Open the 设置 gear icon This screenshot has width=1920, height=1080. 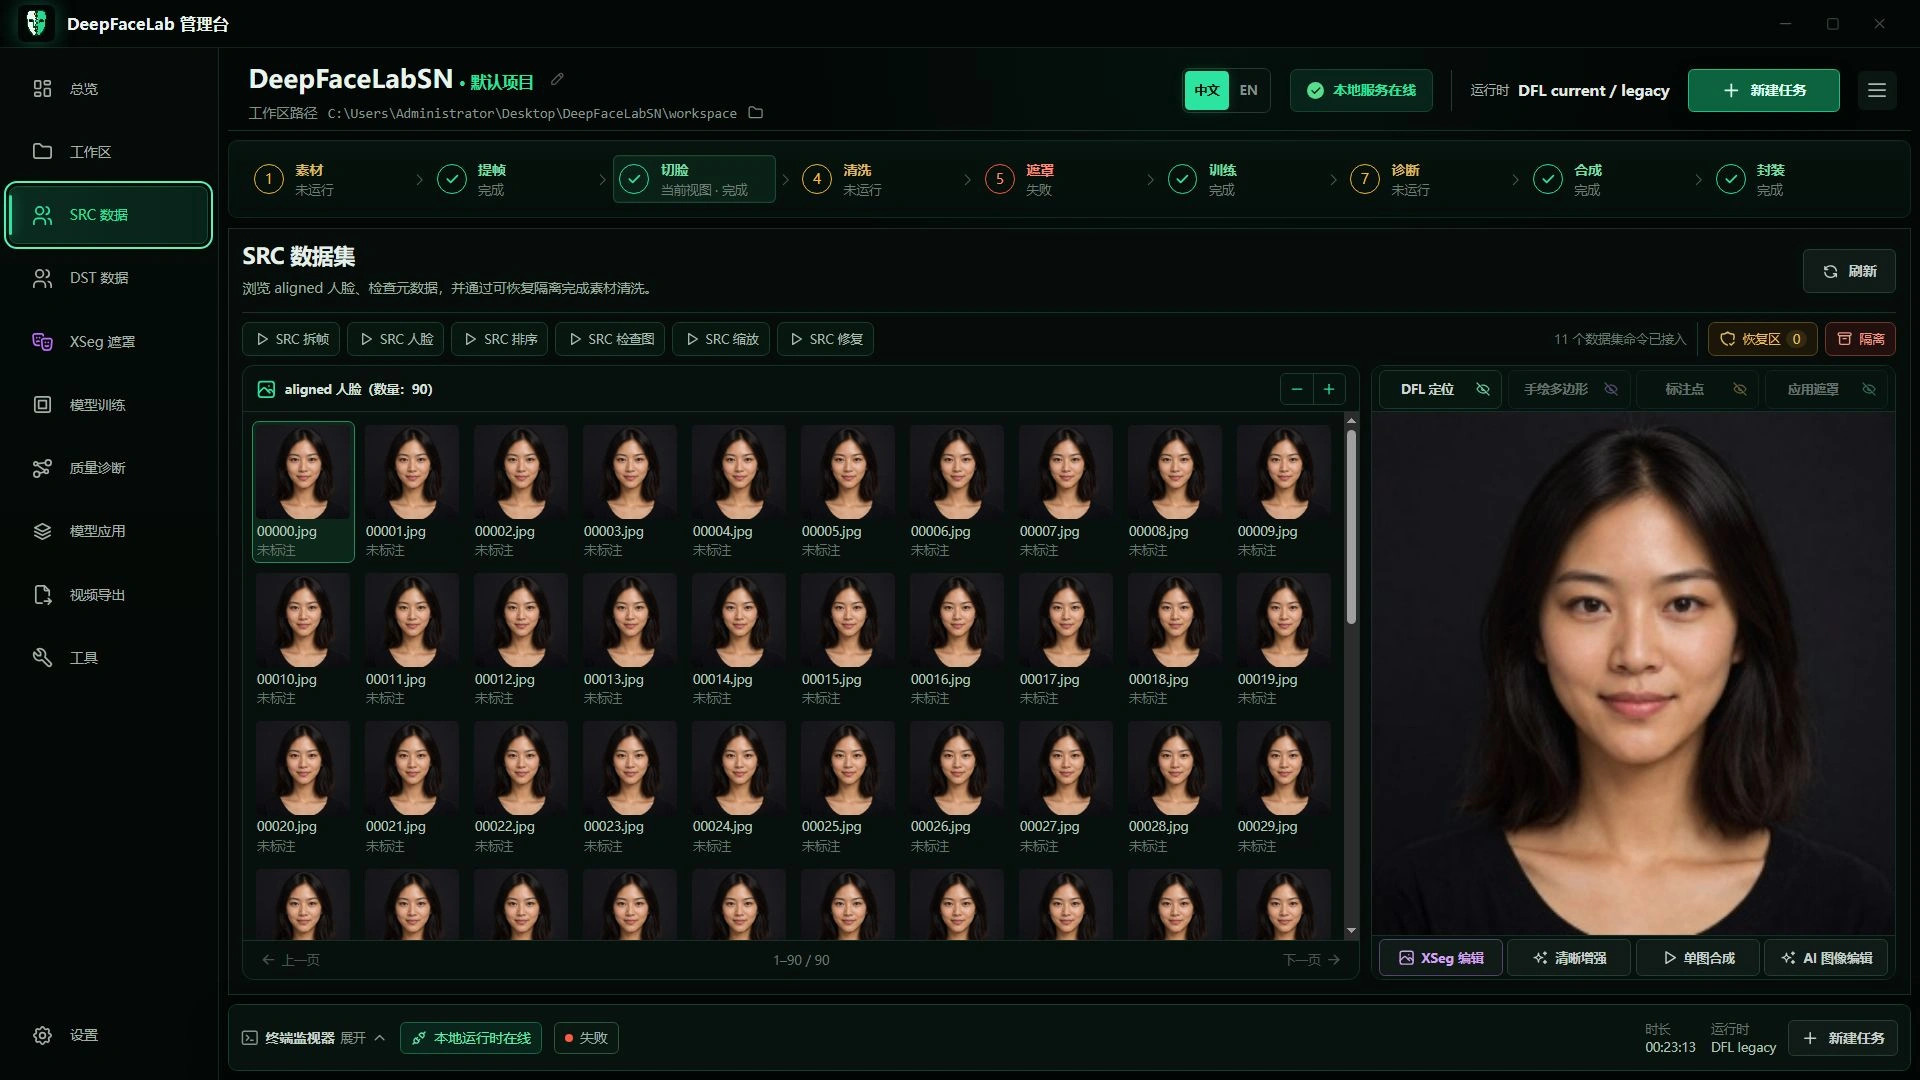click(42, 1035)
